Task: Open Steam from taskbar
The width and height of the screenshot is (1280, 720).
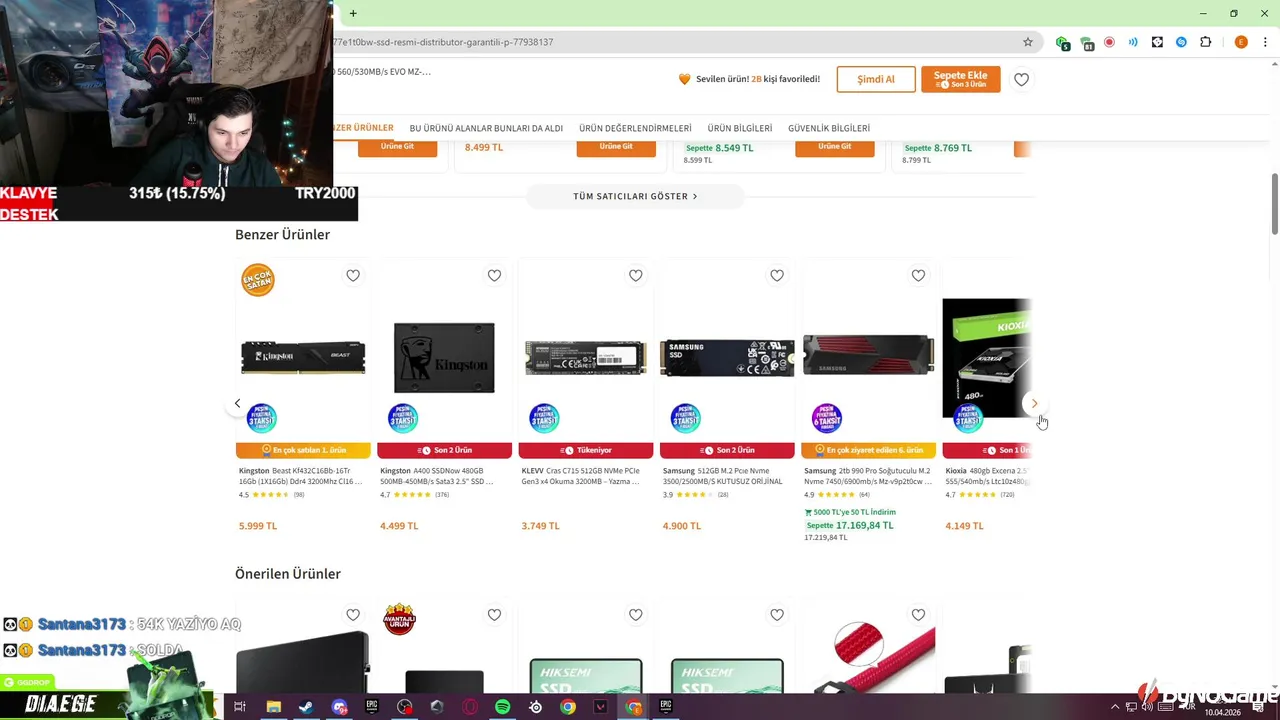Action: (x=306, y=707)
